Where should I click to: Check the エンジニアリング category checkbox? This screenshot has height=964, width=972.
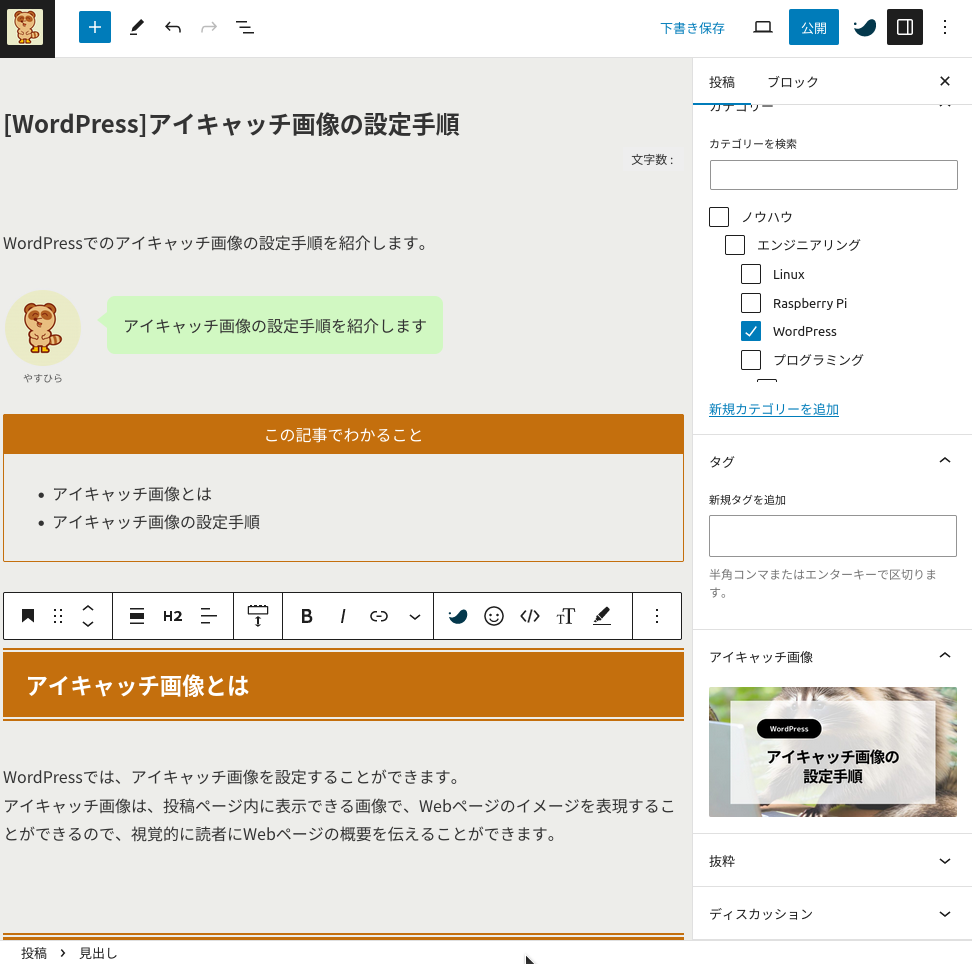[735, 245]
